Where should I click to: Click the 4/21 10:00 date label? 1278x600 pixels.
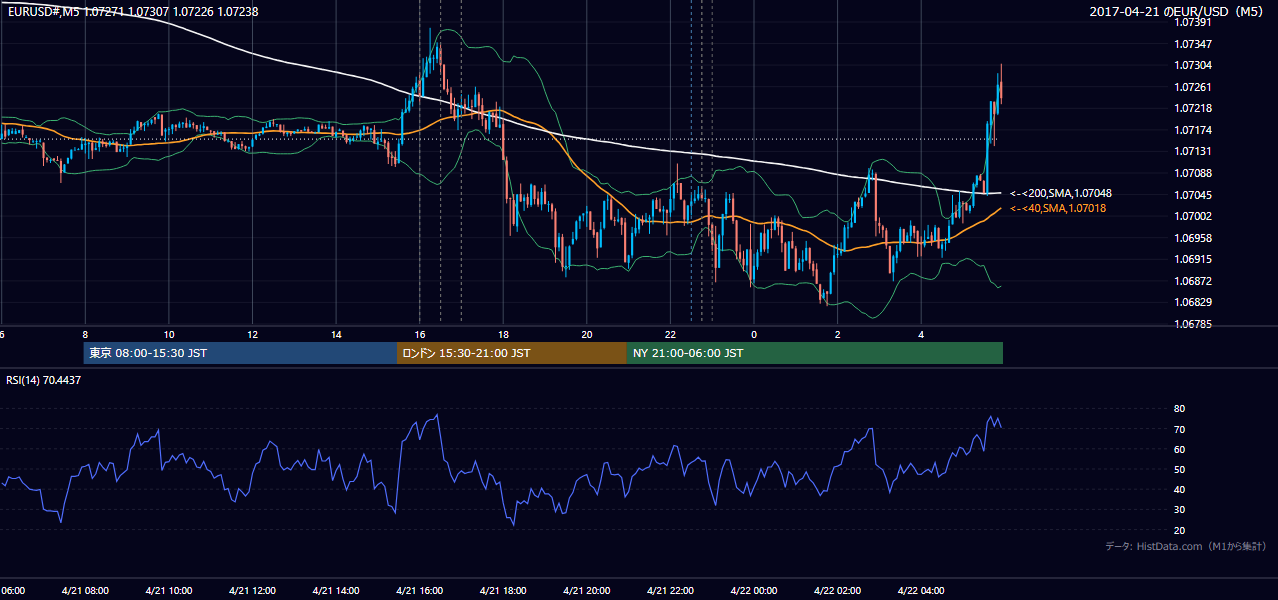point(169,590)
